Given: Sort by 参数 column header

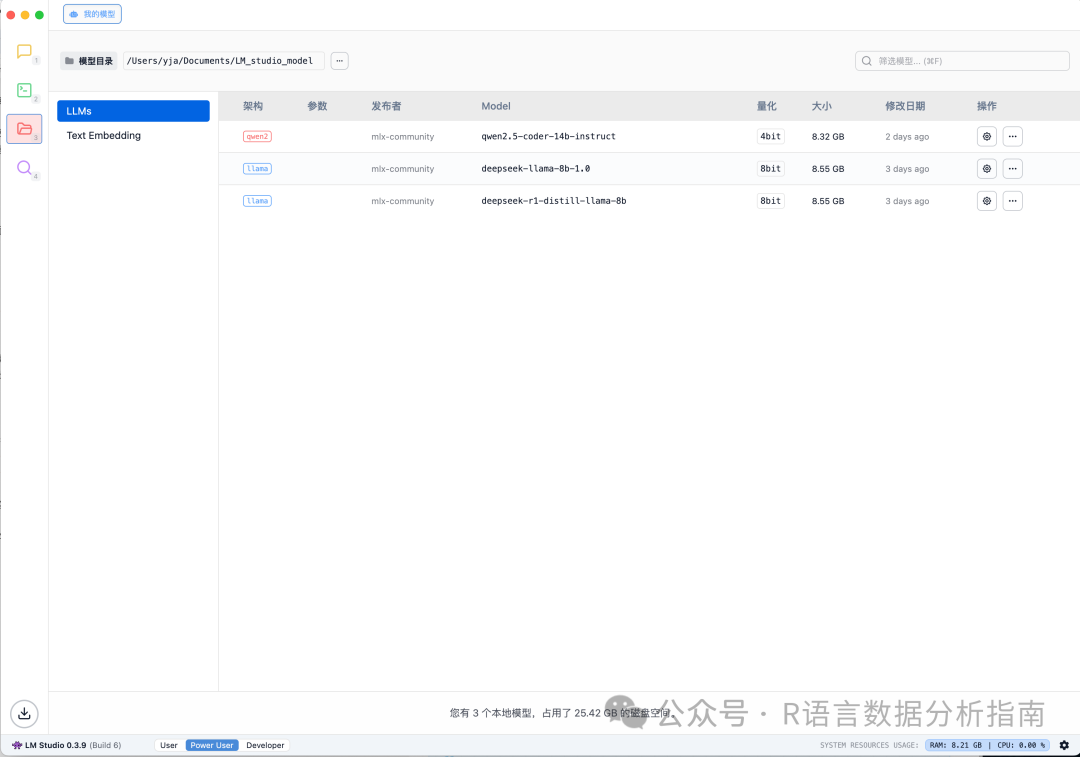Looking at the screenshot, I should (x=317, y=106).
